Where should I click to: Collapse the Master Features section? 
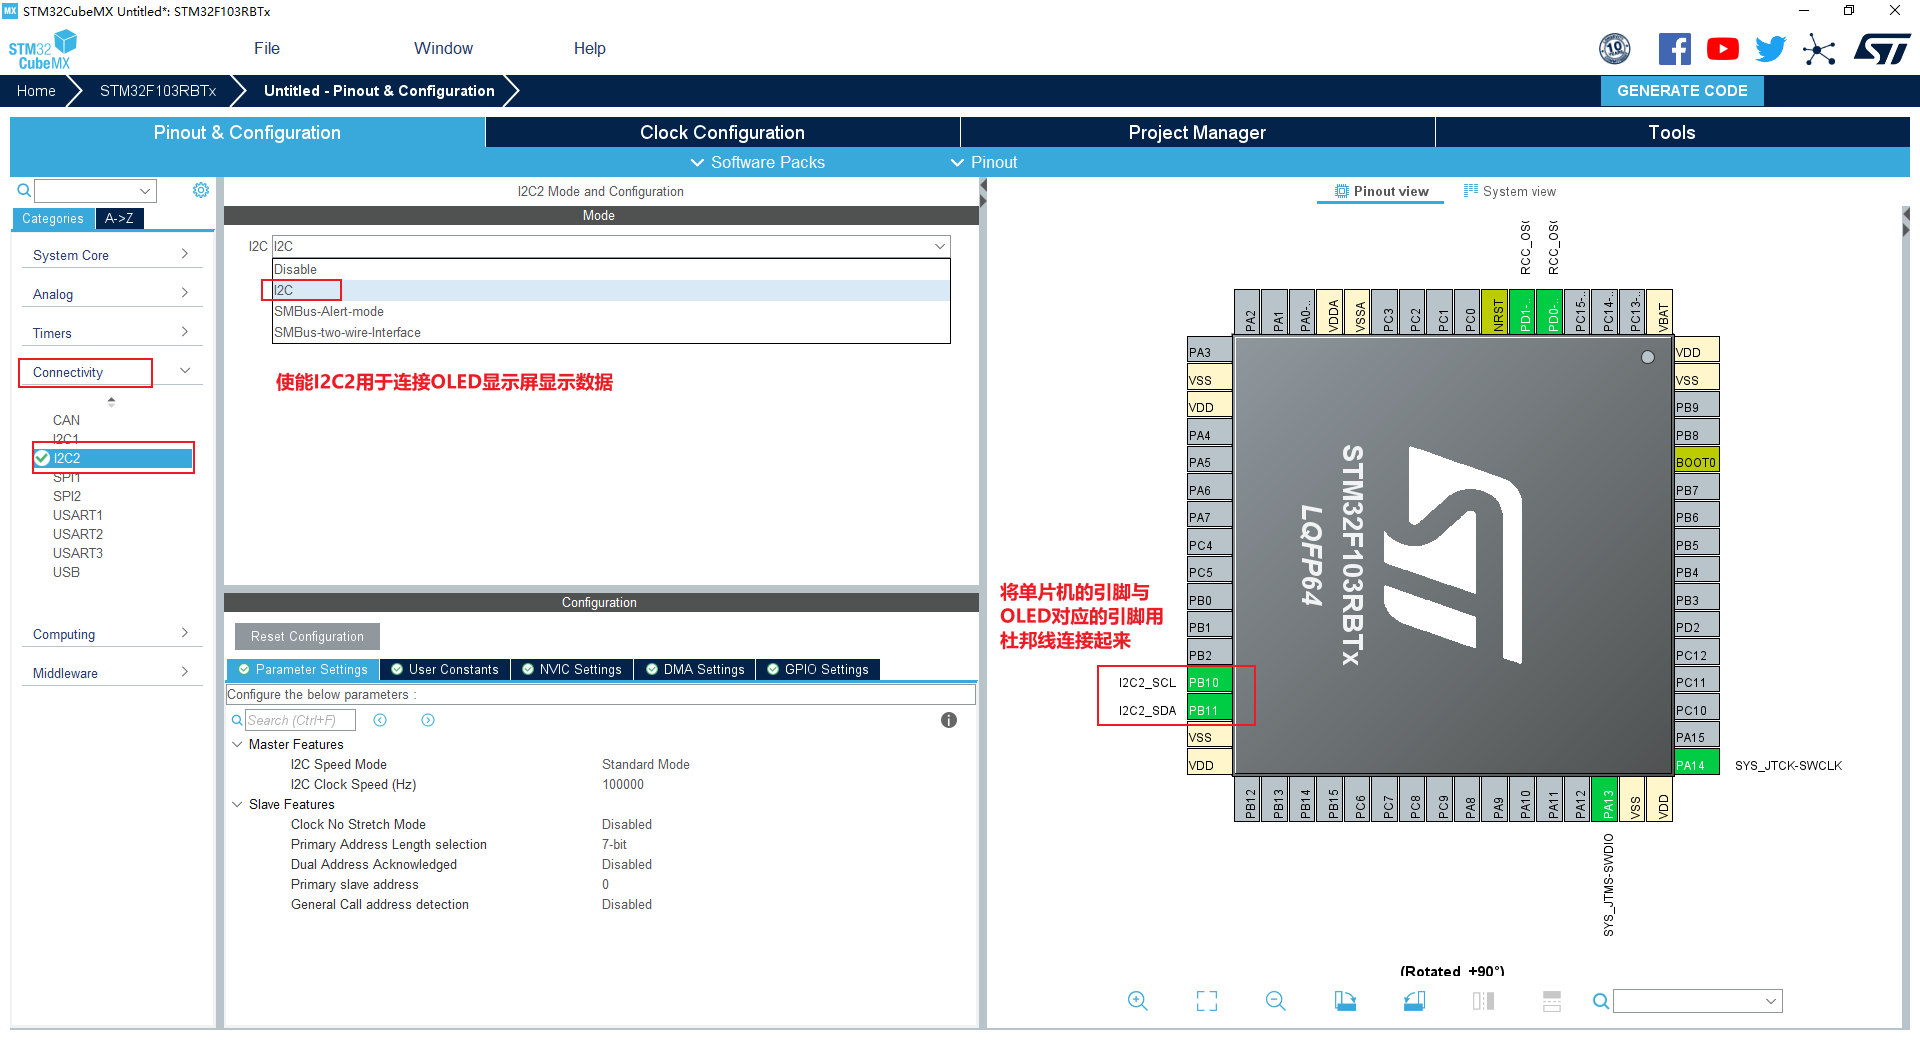(x=237, y=744)
